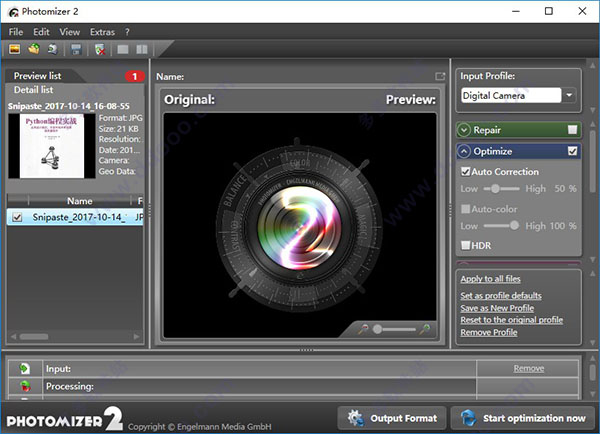Click the fullscreen icon beside Name field

(x=440, y=77)
